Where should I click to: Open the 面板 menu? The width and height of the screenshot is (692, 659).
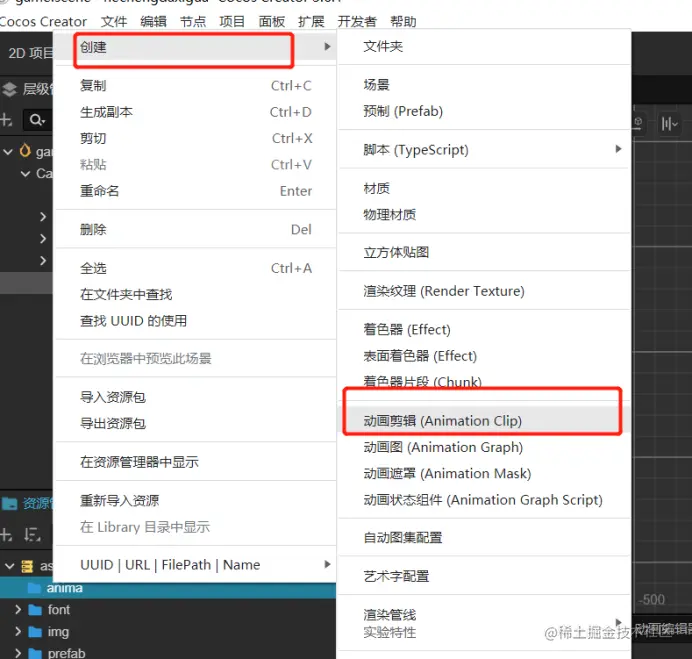click(x=271, y=21)
